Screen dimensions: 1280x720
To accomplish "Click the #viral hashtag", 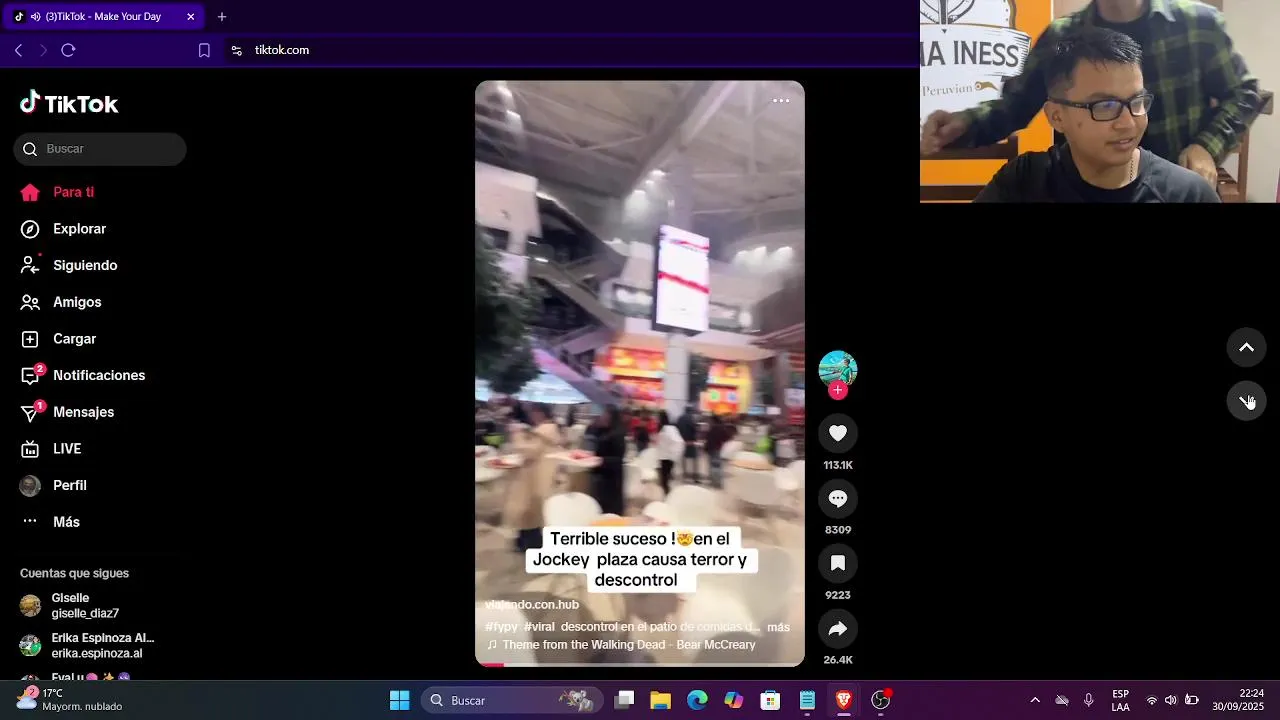I will tap(539, 627).
